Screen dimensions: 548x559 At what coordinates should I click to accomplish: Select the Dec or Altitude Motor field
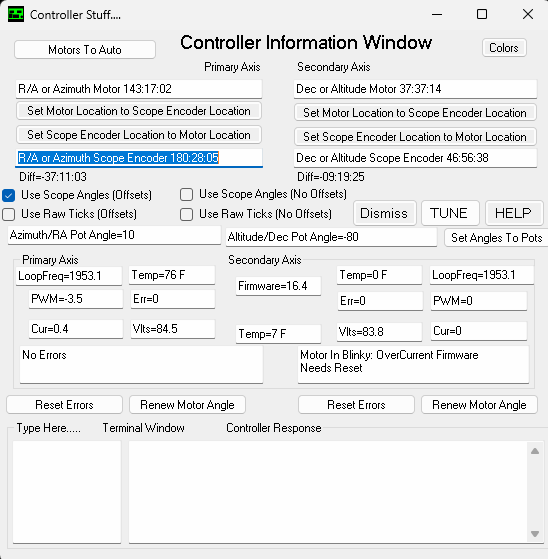point(415,89)
